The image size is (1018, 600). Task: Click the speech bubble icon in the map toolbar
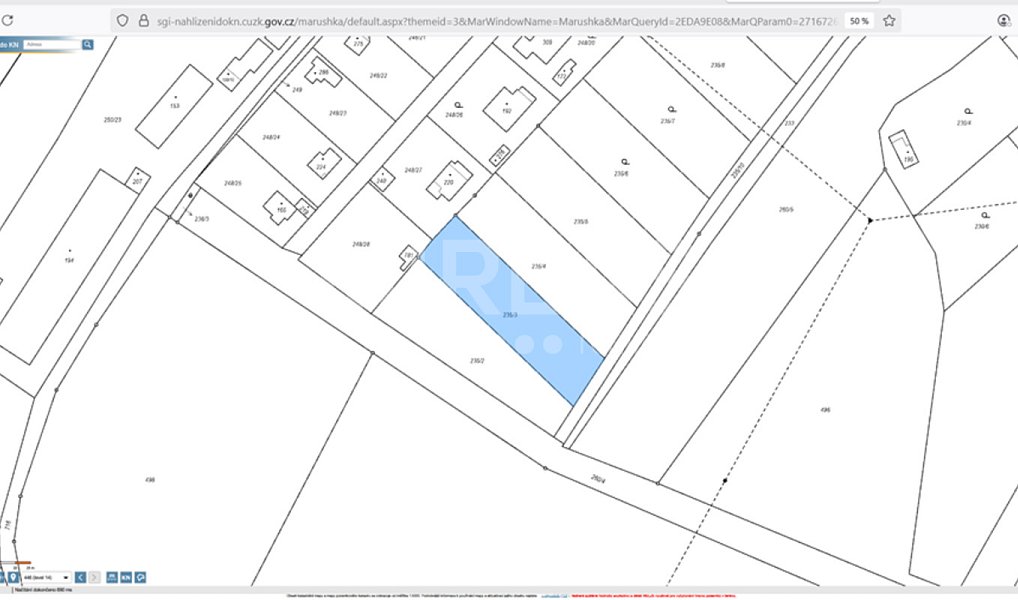tap(140, 577)
